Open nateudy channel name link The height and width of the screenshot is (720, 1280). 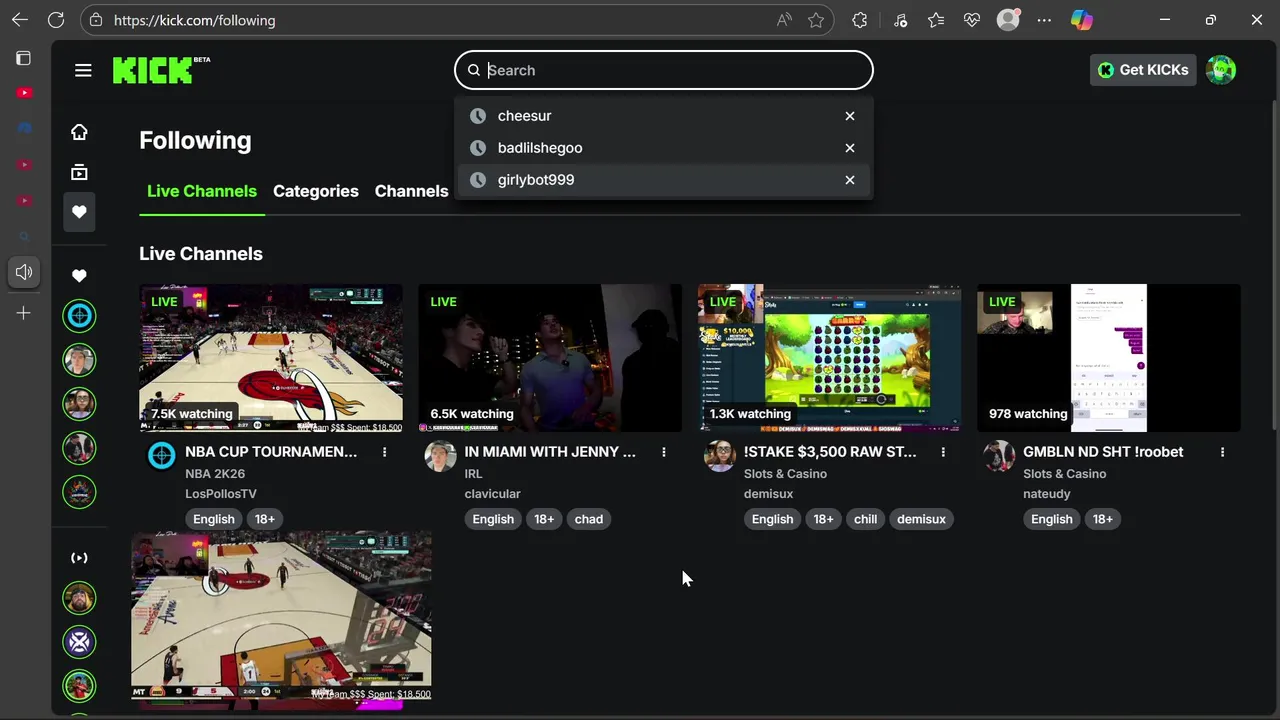(1047, 494)
